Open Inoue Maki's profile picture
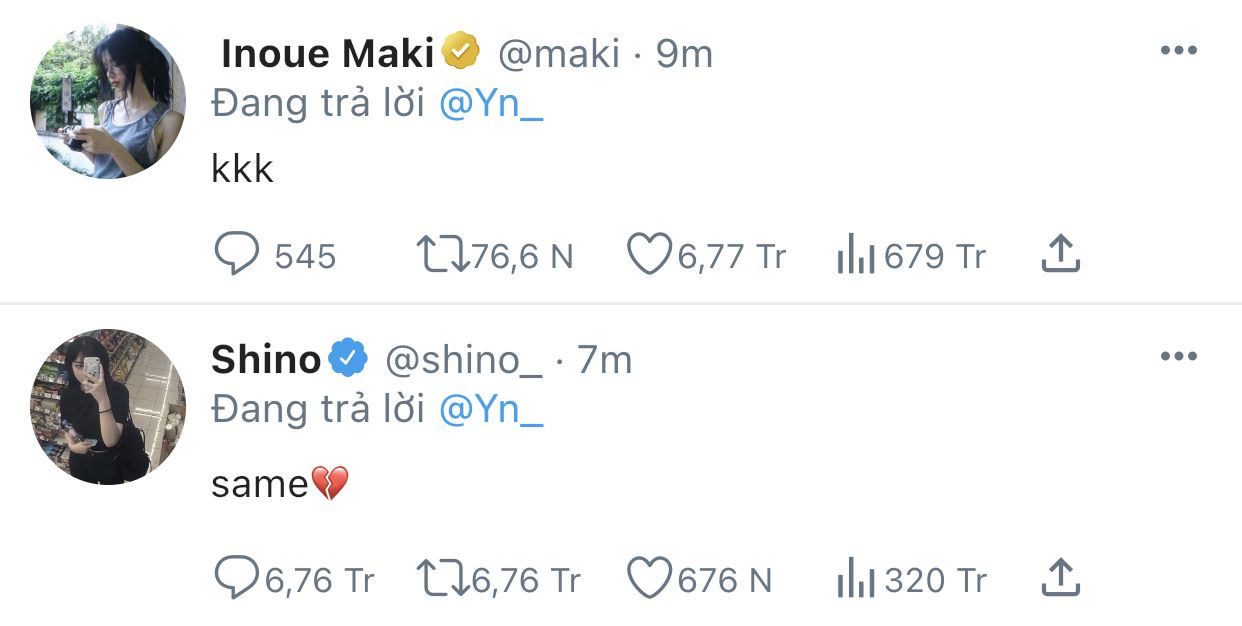The image size is (1242, 626). point(108,101)
